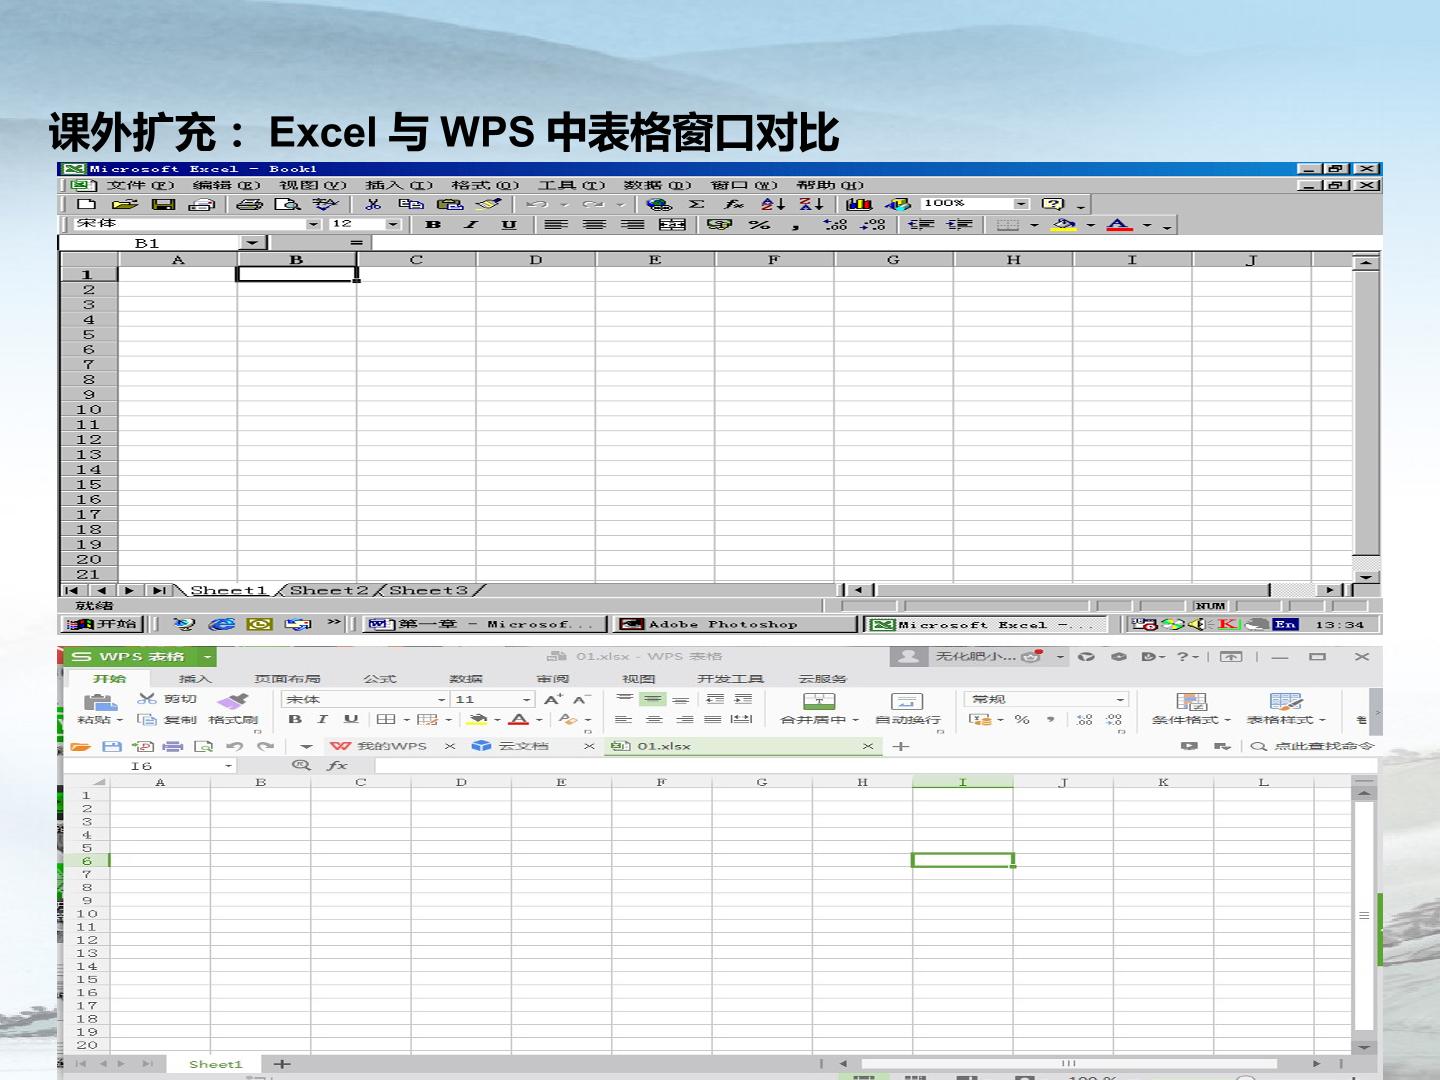1440x1080 pixels.
Task: Toggle Italic I in WPS ribbon
Action: point(322,719)
